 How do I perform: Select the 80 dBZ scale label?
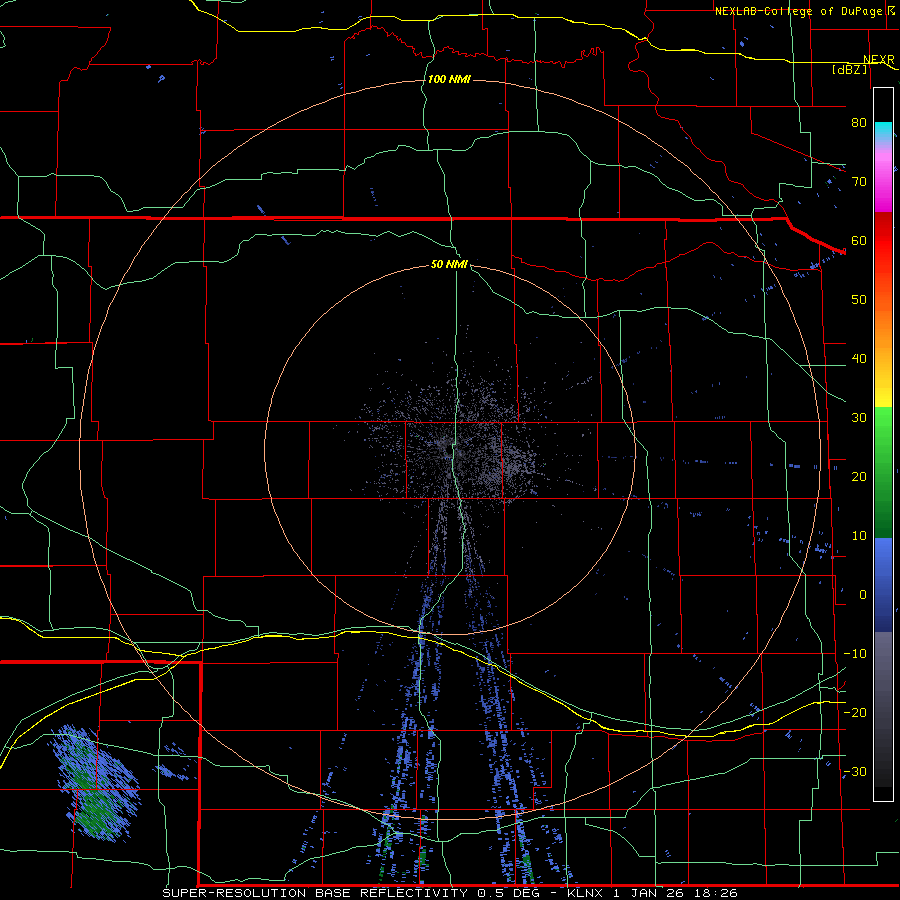coord(859,122)
